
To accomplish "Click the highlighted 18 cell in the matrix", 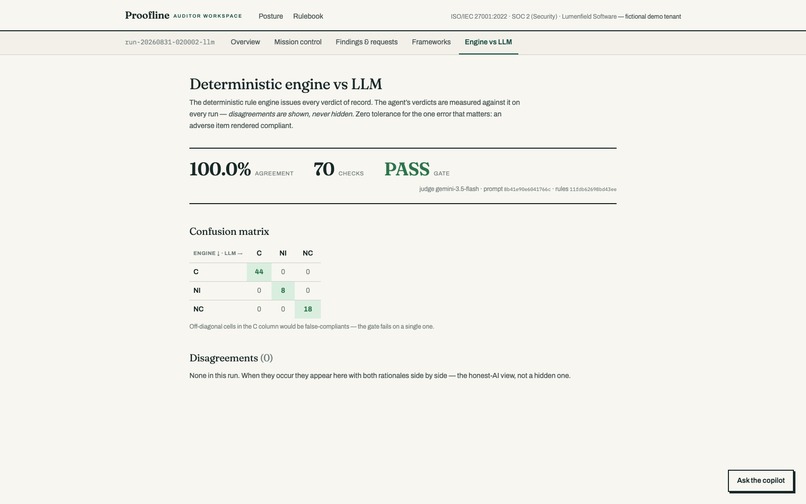I will tap(307, 309).
